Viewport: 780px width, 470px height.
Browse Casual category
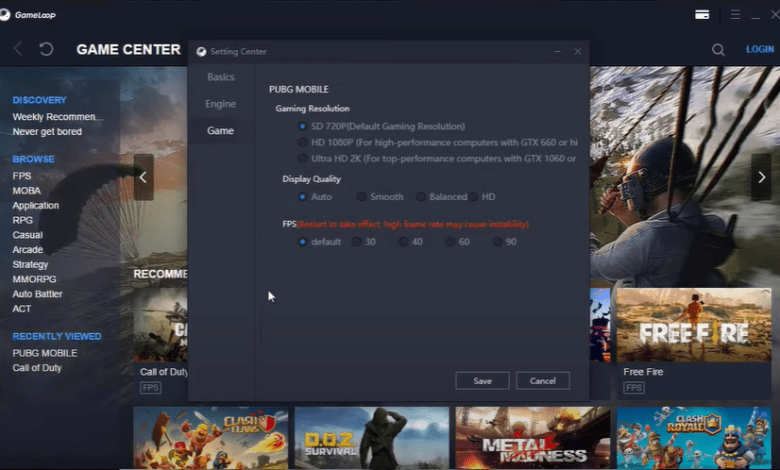click(27, 235)
